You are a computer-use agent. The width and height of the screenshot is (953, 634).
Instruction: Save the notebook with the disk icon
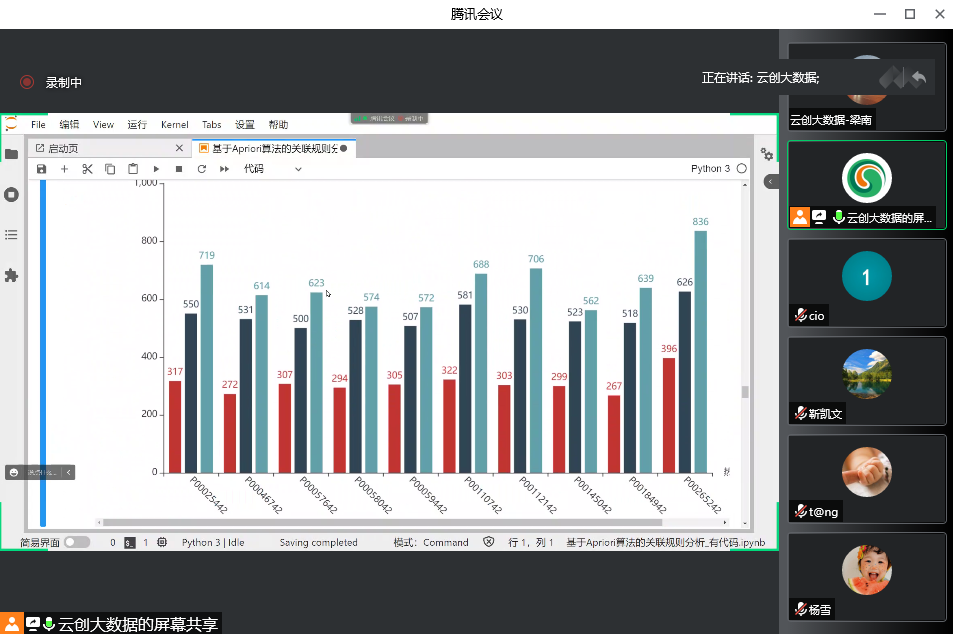(x=41, y=169)
